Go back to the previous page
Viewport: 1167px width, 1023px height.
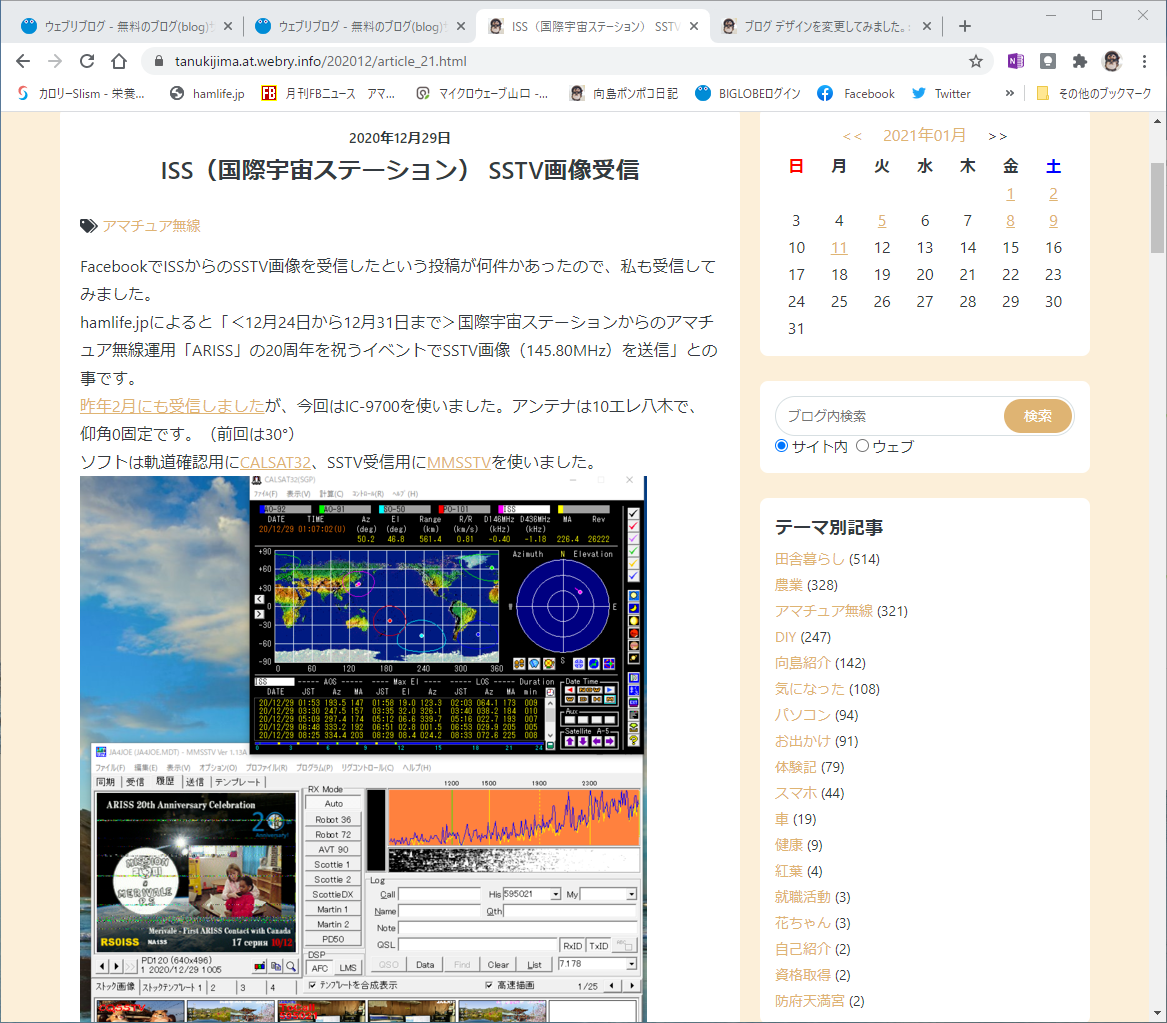[x=23, y=61]
